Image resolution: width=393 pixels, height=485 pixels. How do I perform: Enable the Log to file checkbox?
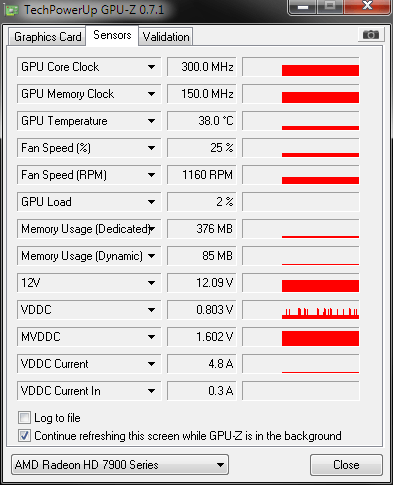point(24,418)
